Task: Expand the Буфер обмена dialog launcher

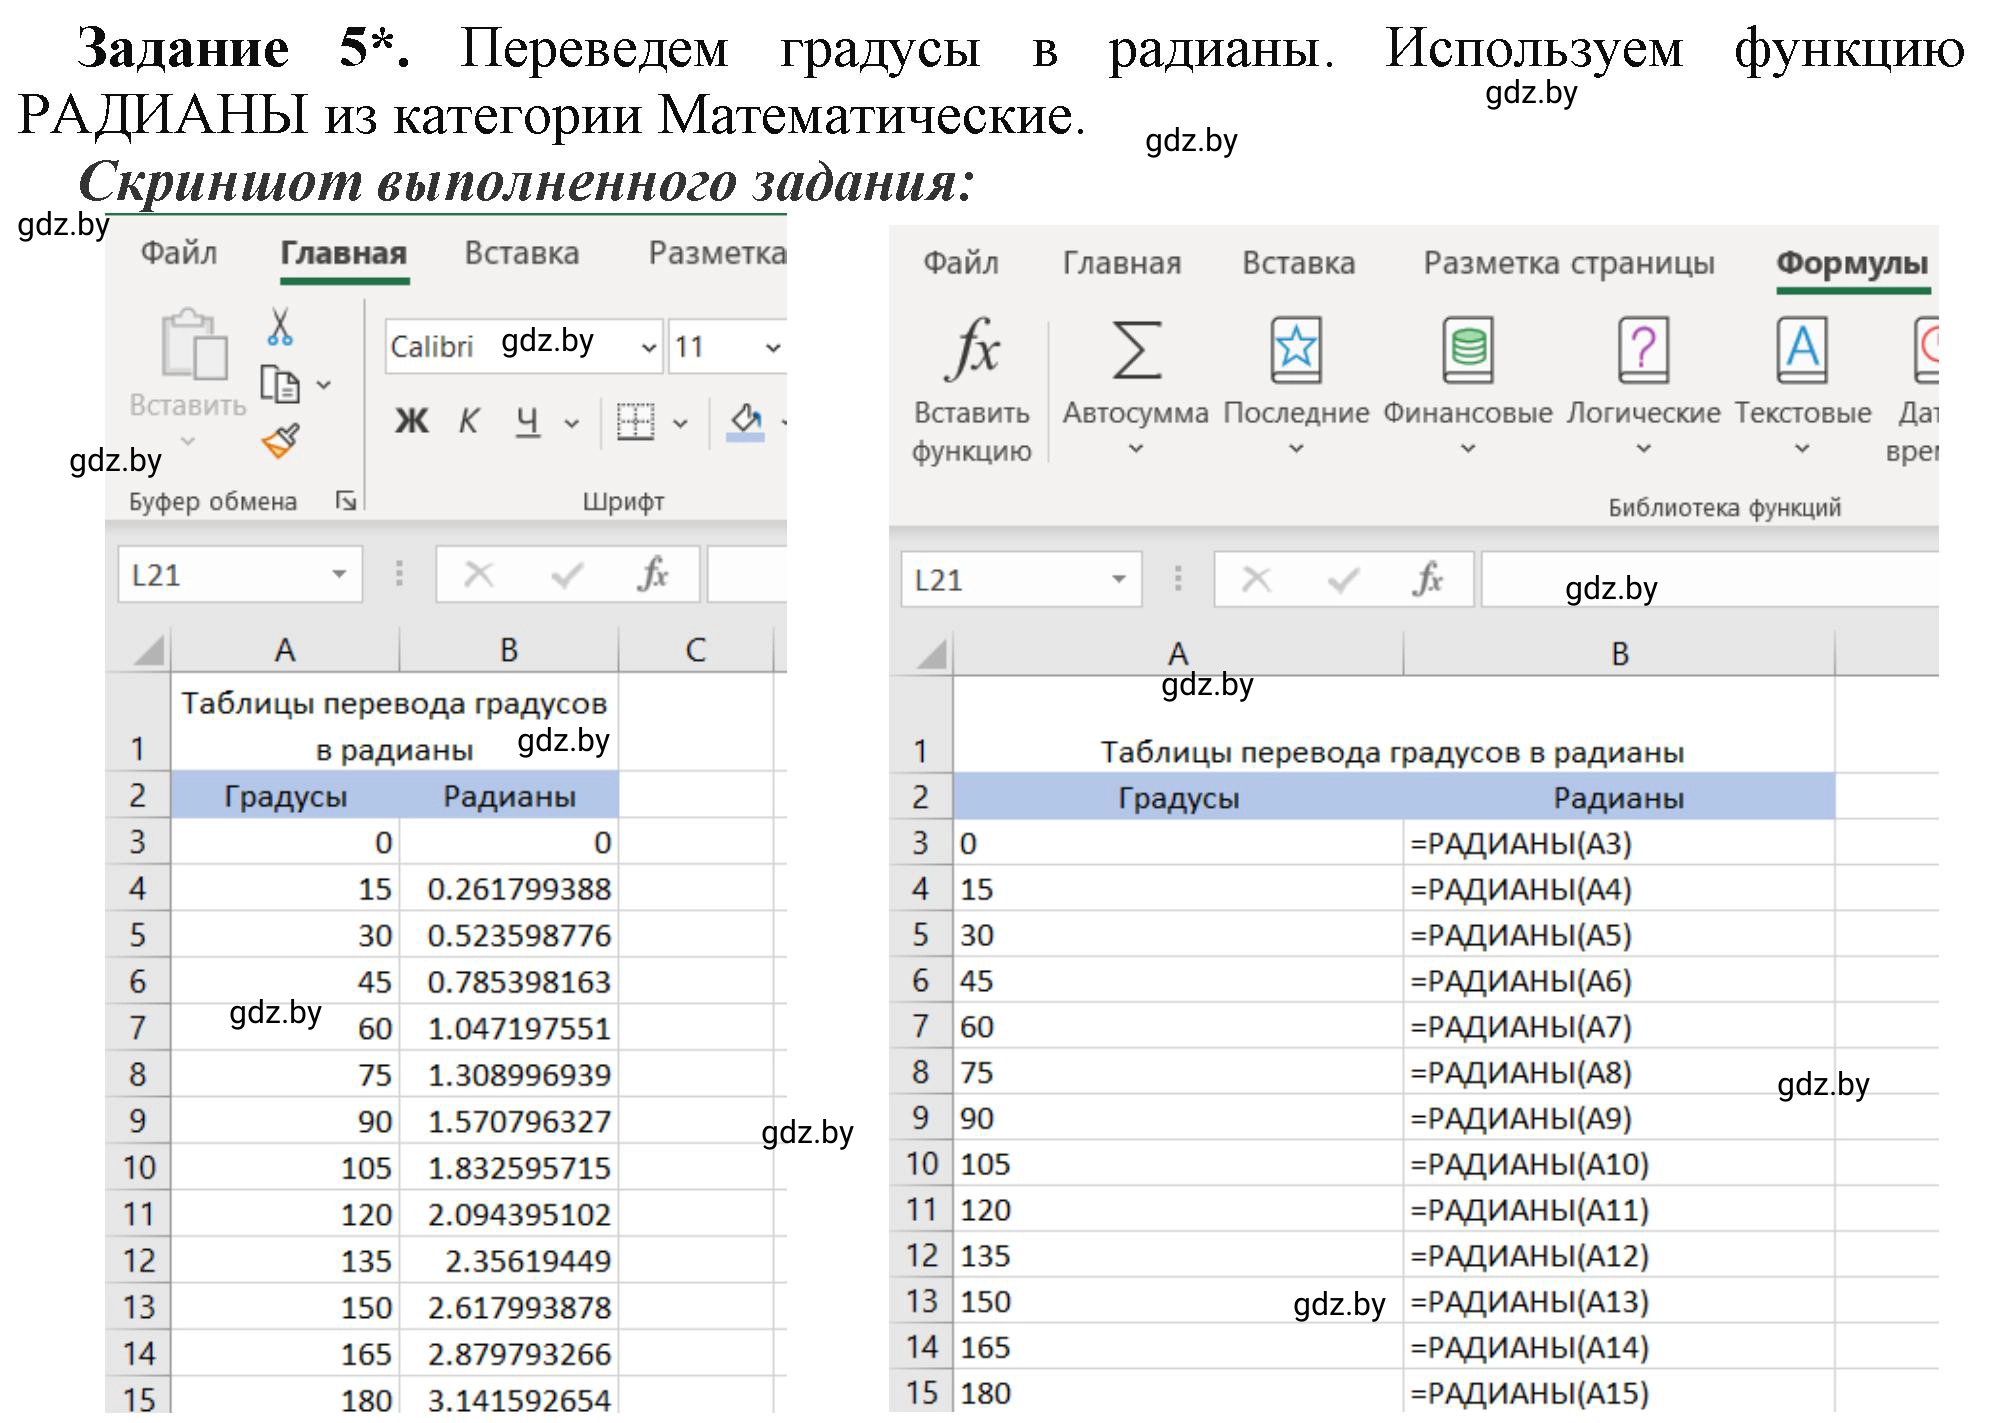Action: (x=346, y=501)
